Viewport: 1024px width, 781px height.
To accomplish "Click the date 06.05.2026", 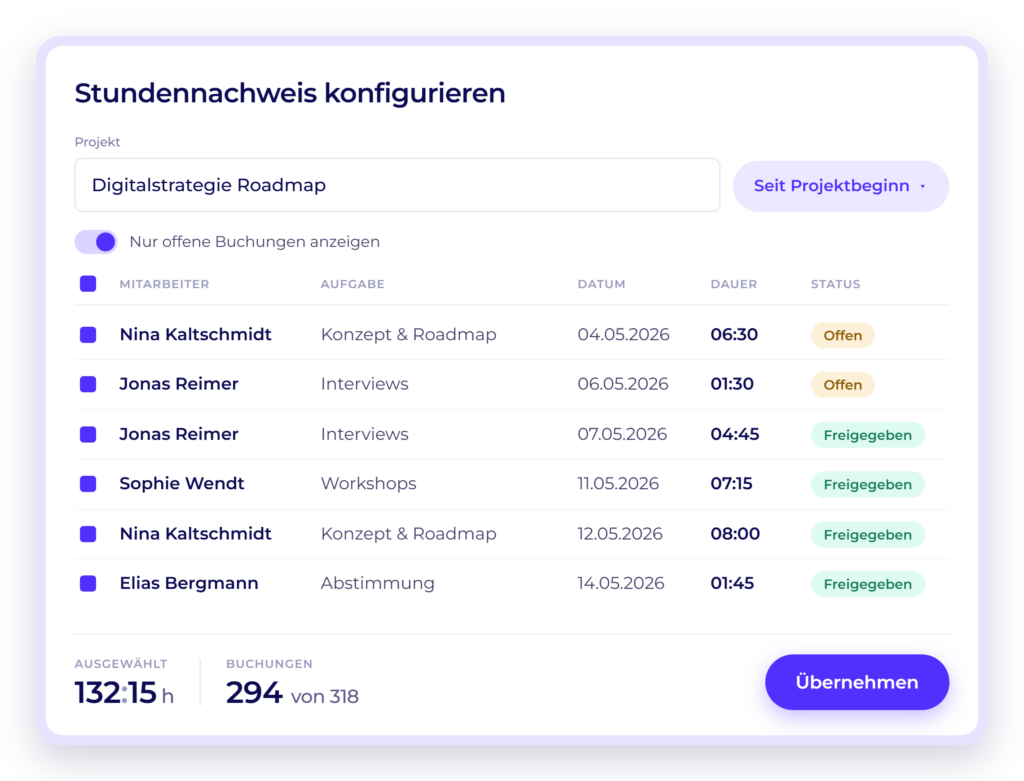I will point(623,384).
